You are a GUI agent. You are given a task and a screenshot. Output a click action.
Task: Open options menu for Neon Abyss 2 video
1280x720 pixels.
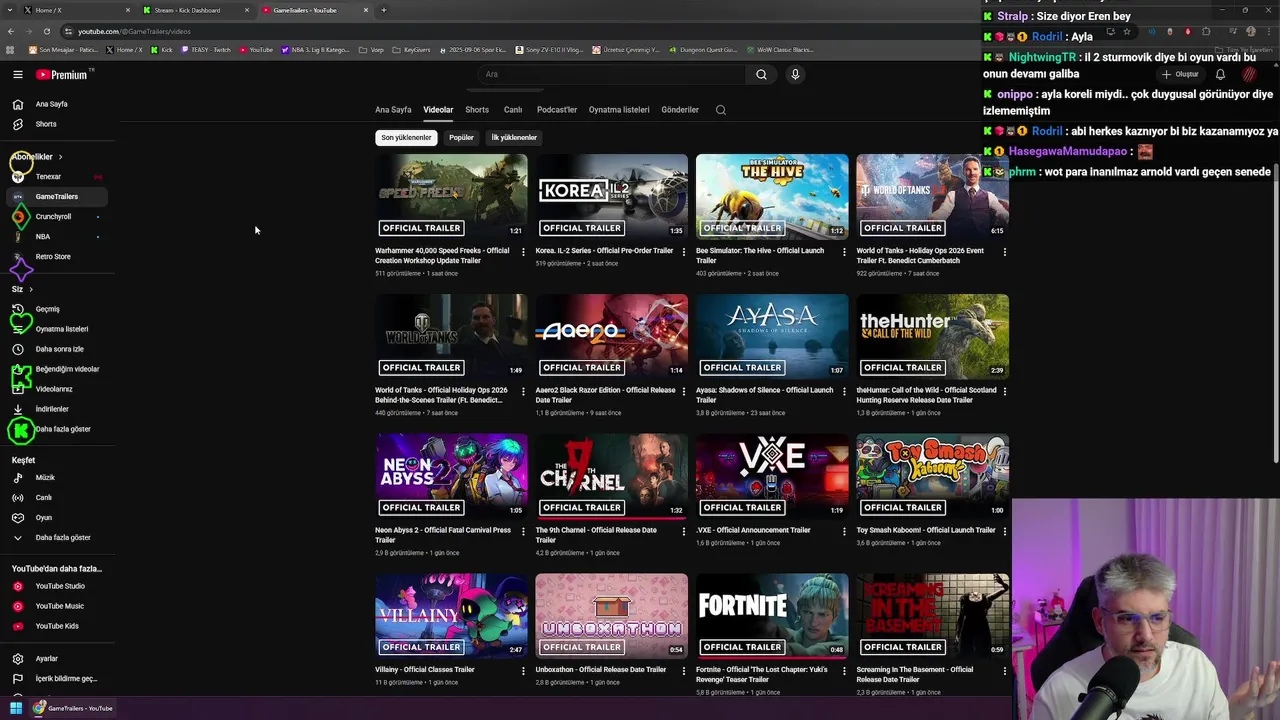tap(523, 531)
